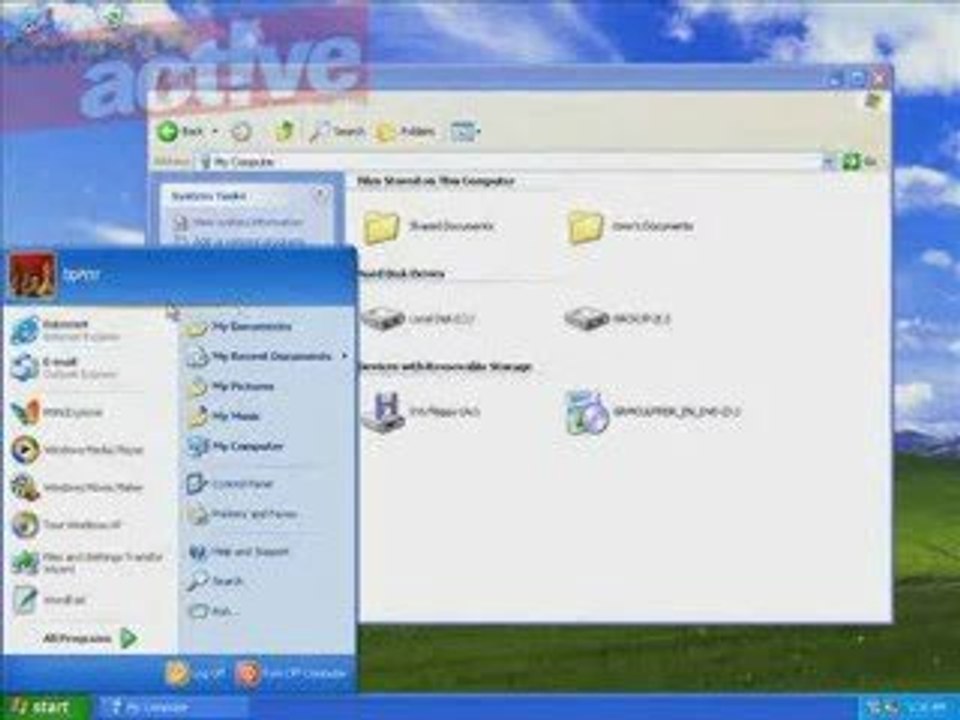This screenshot has height=720, width=960.
Task: Select the Shared Documents folder
Action: [x=429, y=227]
